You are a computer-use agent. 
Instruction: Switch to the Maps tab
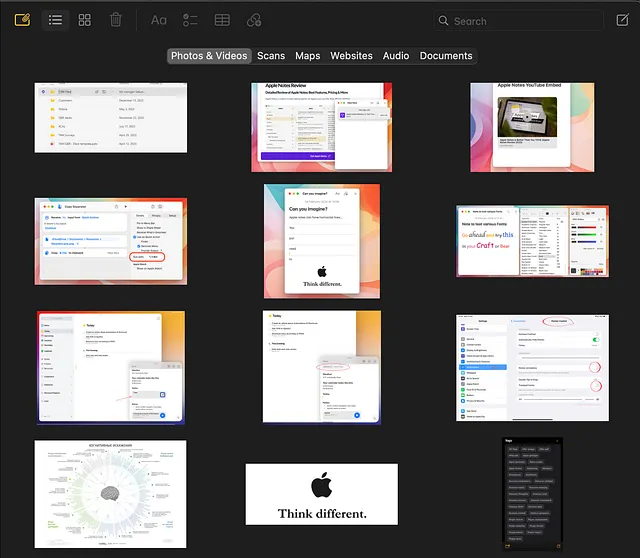(308, 56)
